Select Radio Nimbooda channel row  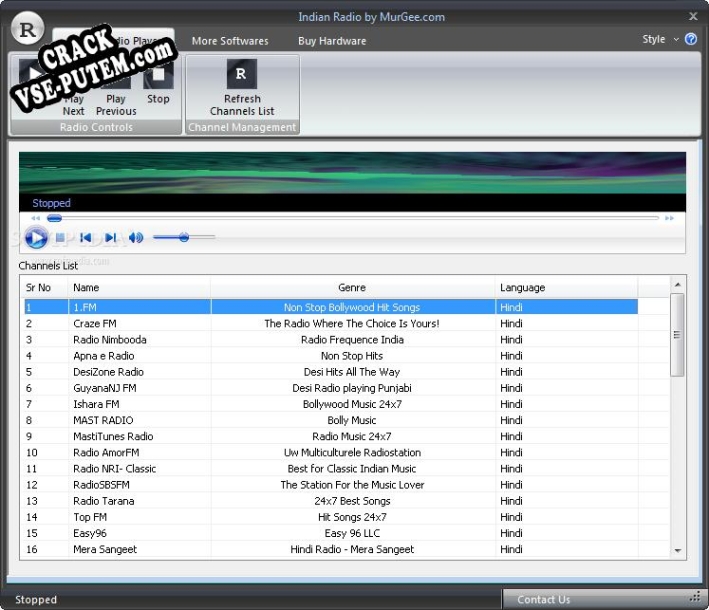coord(110,340)
